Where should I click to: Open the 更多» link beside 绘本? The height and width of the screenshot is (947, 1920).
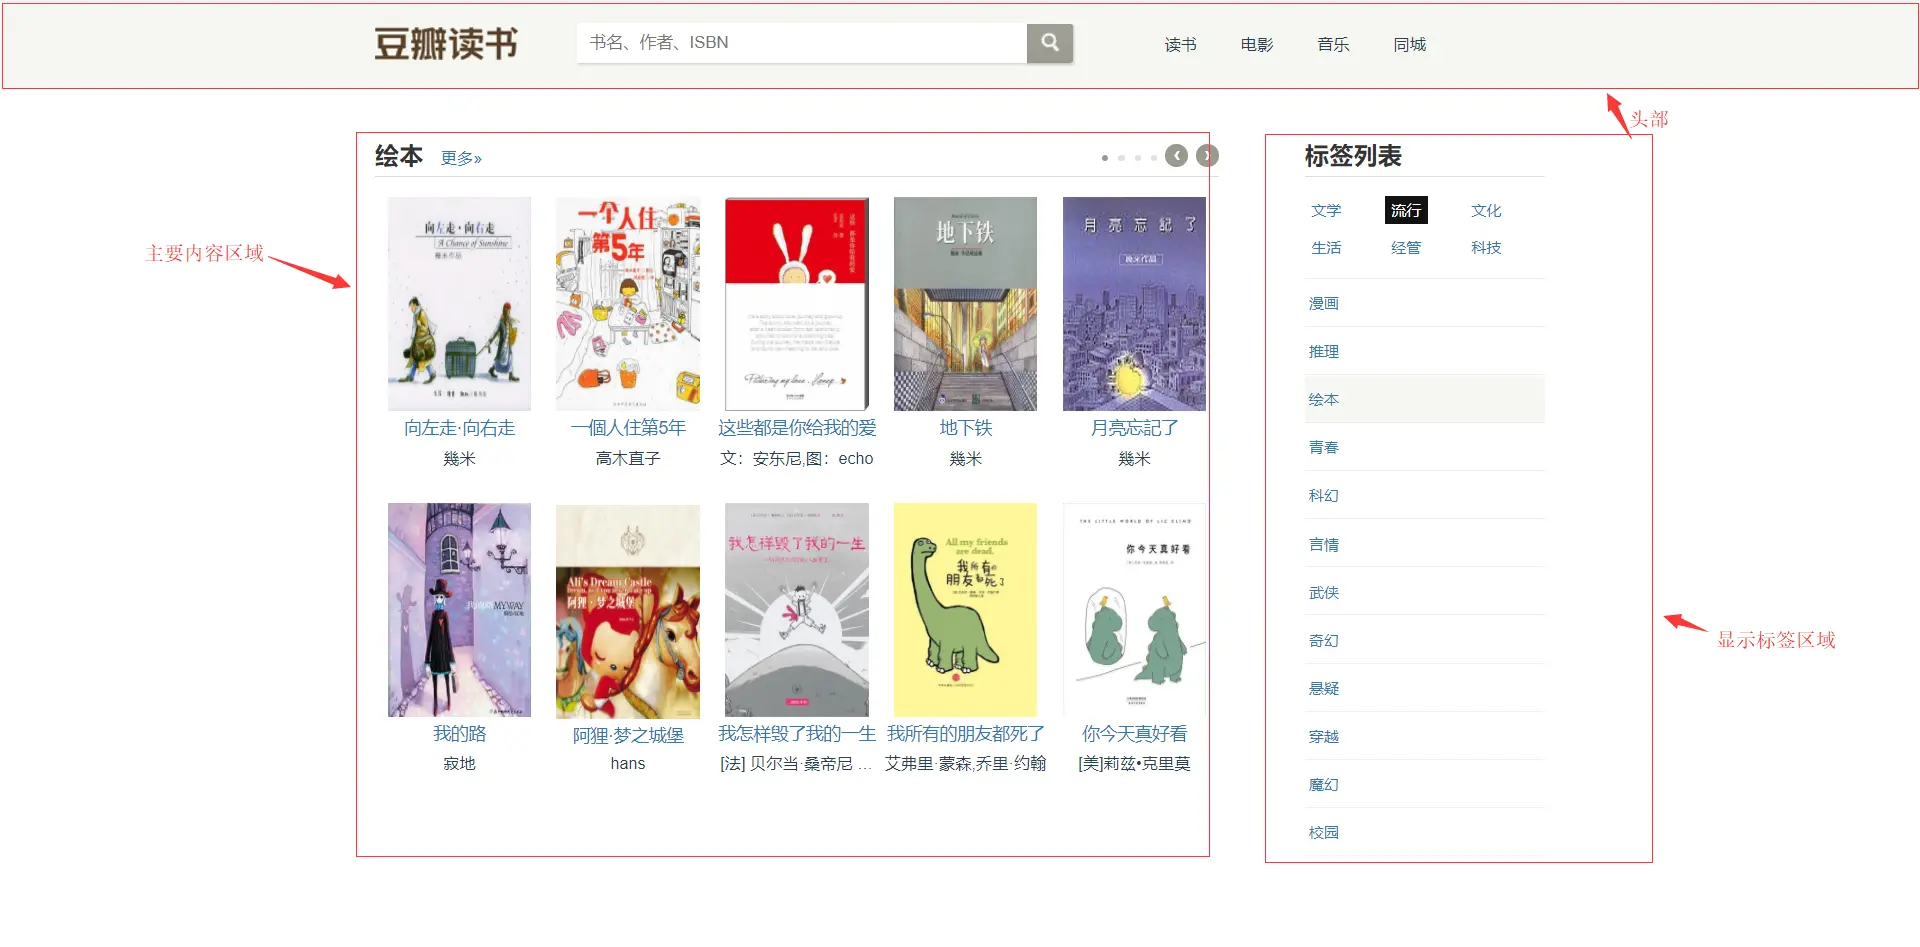(x=461, y=158)
